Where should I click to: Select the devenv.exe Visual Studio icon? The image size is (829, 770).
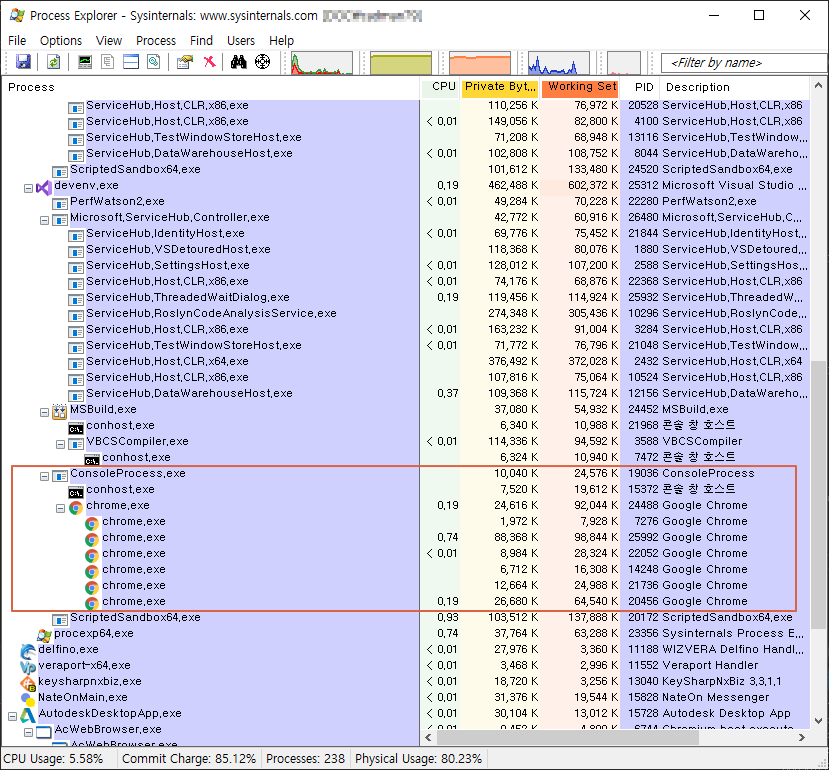click(x=44, y=187)
